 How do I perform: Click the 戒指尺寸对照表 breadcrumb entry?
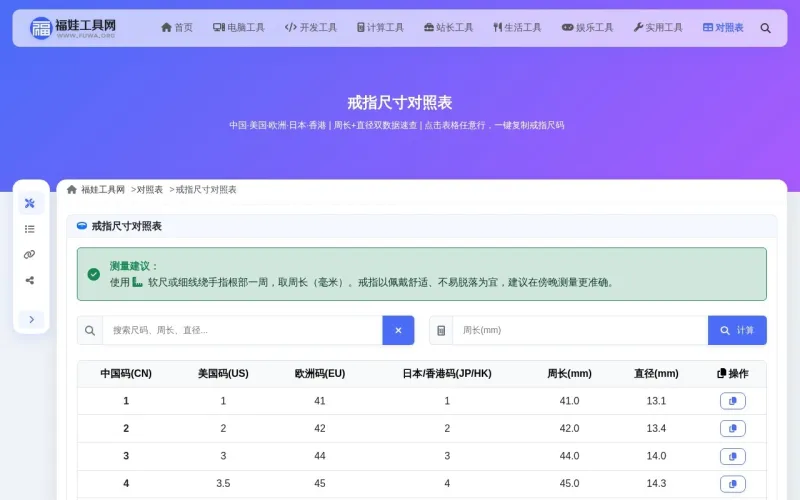click(206, 190)
